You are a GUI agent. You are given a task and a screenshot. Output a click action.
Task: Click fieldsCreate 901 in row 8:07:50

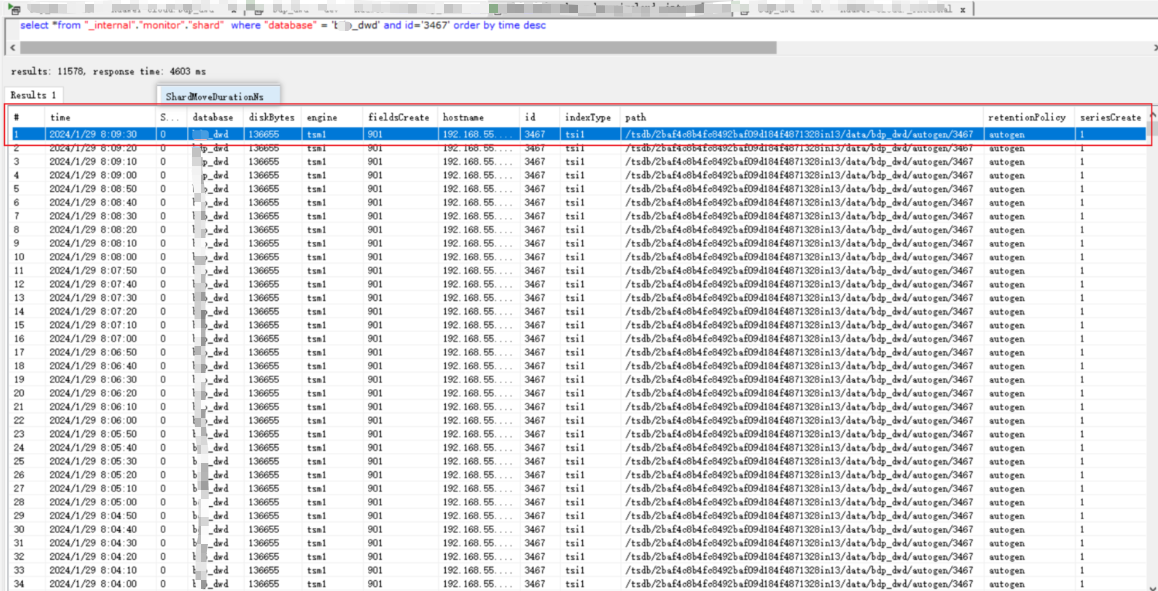tap(374, 270)
